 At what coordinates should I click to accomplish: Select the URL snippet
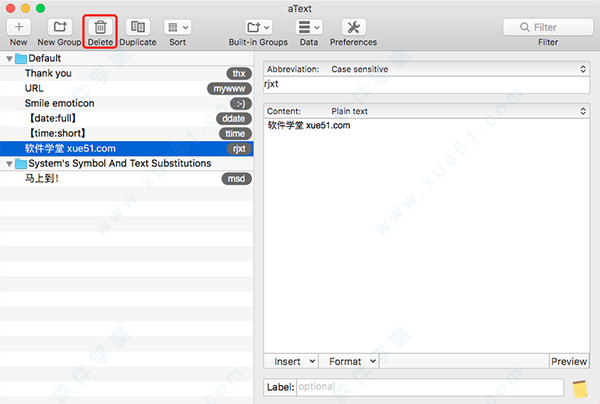click(x=126, y=88)
